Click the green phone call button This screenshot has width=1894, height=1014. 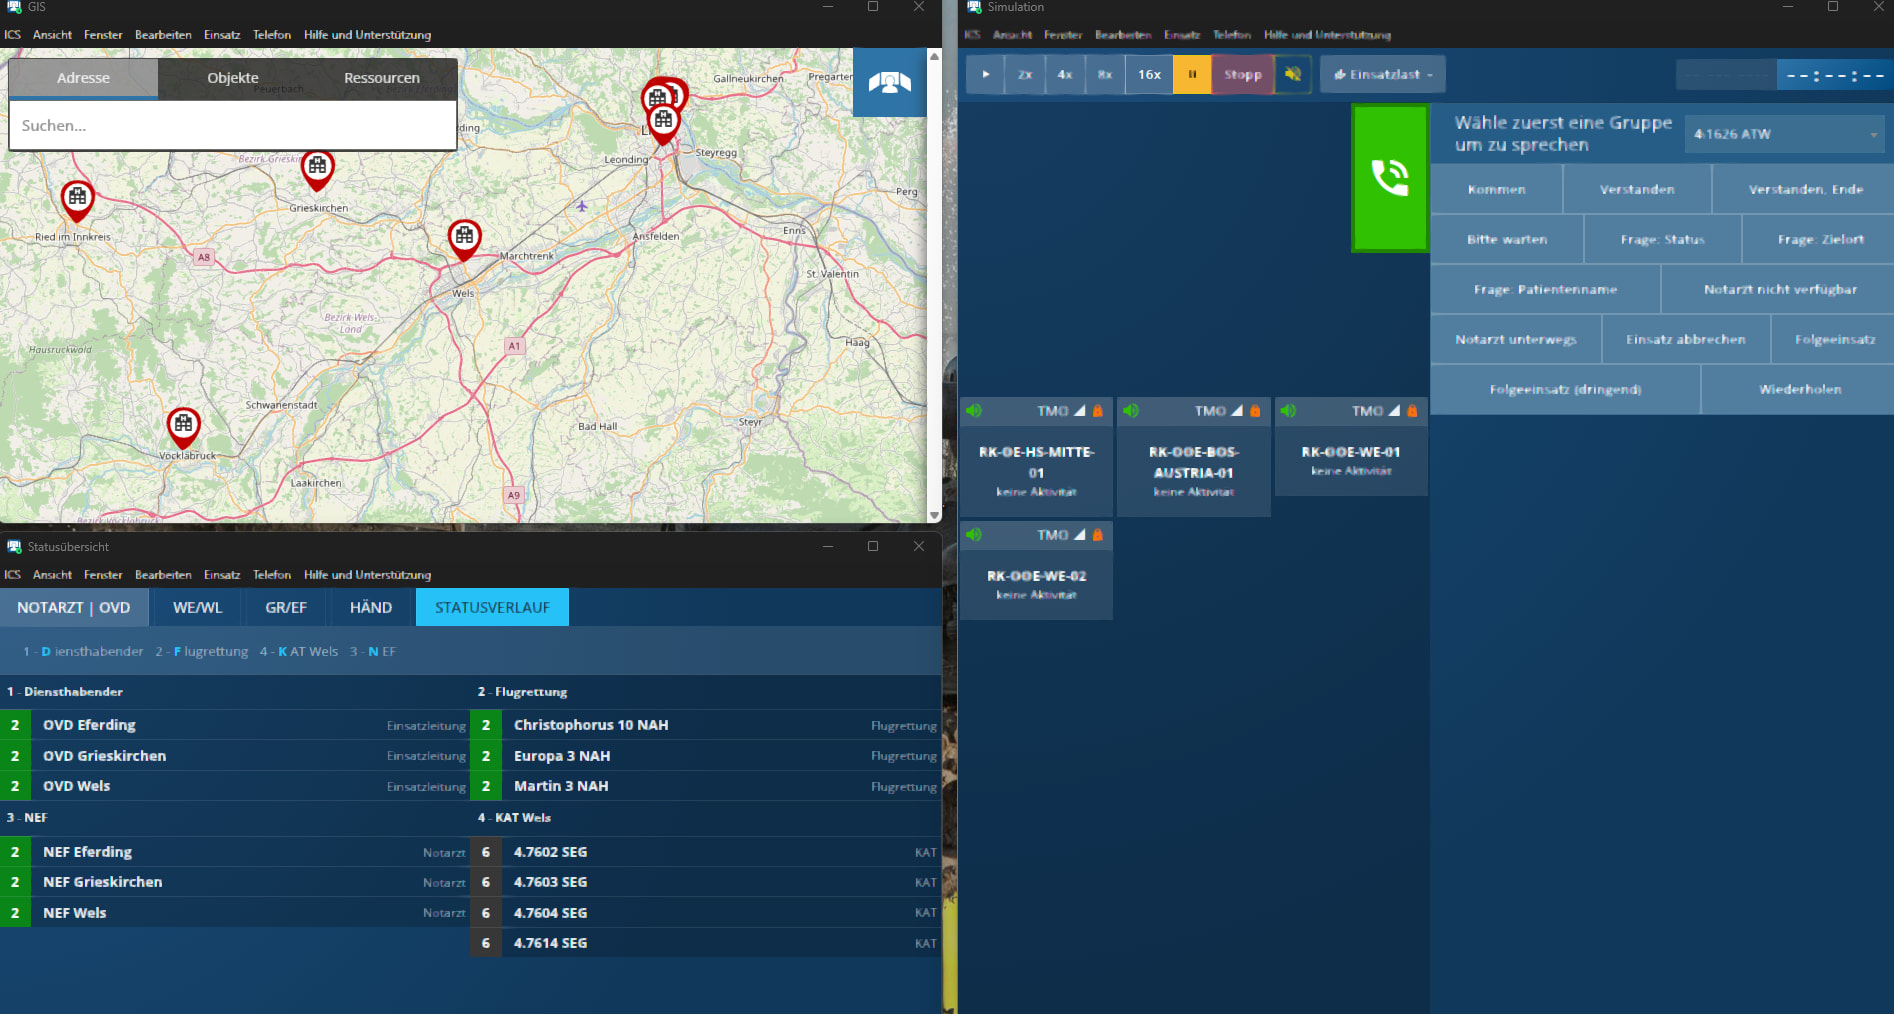tap(1389, 178)
